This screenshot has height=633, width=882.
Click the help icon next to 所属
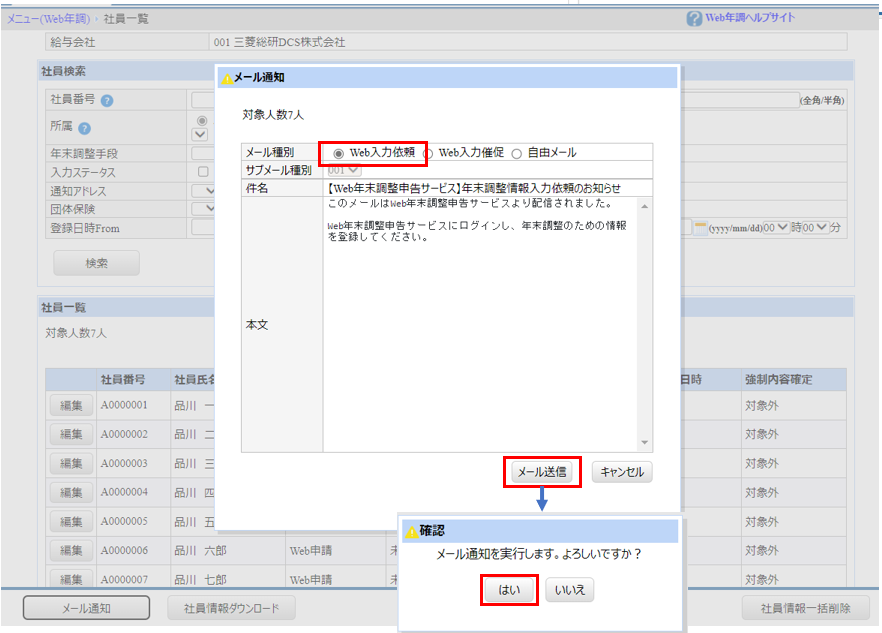pyautogui.click(x=84, y=128)
